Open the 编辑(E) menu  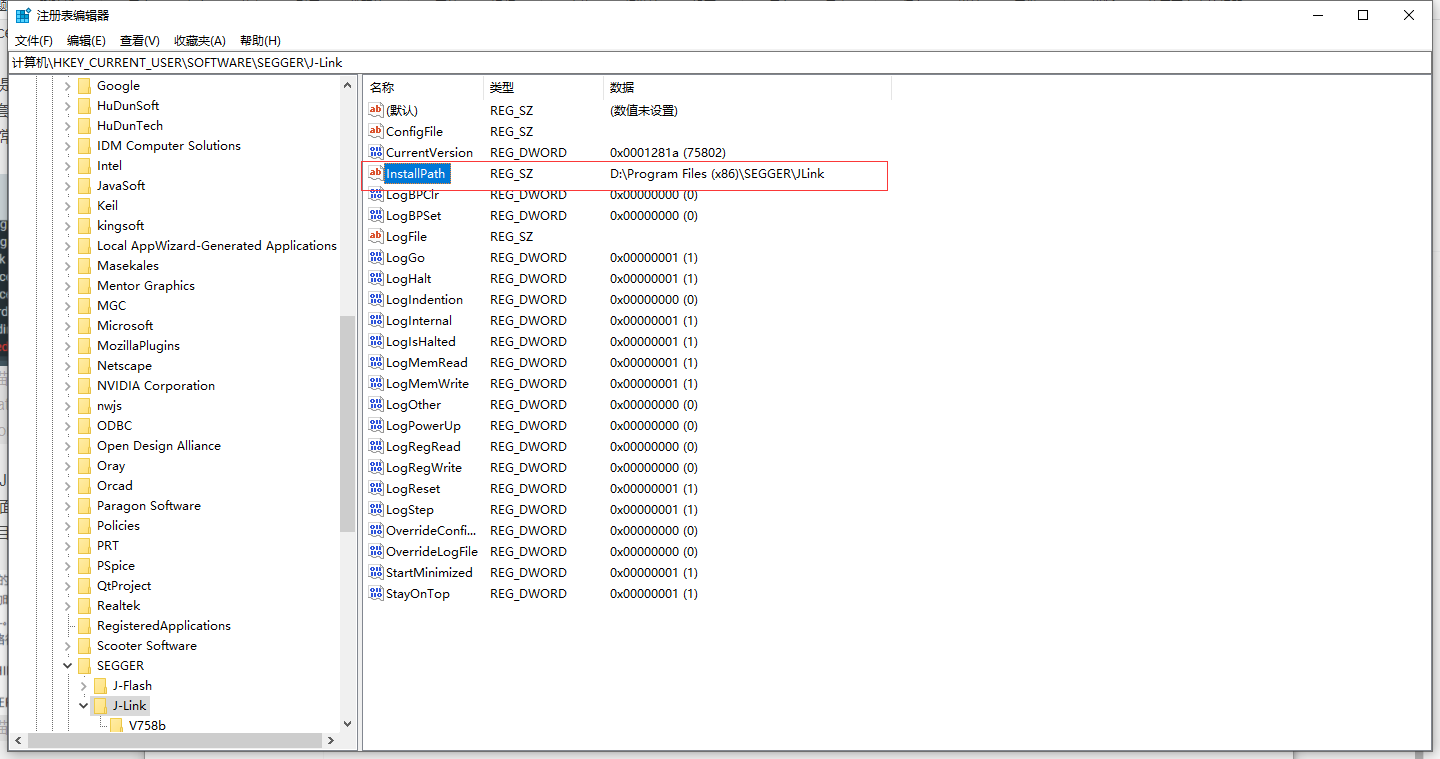pos(86,40)
